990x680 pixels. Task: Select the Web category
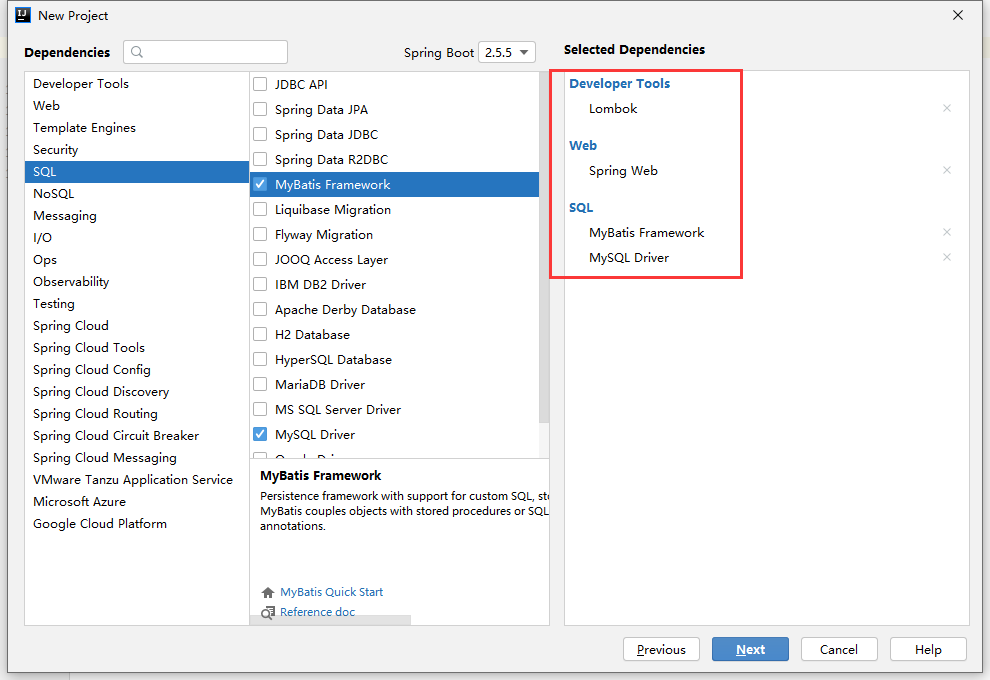pos(137,105)
